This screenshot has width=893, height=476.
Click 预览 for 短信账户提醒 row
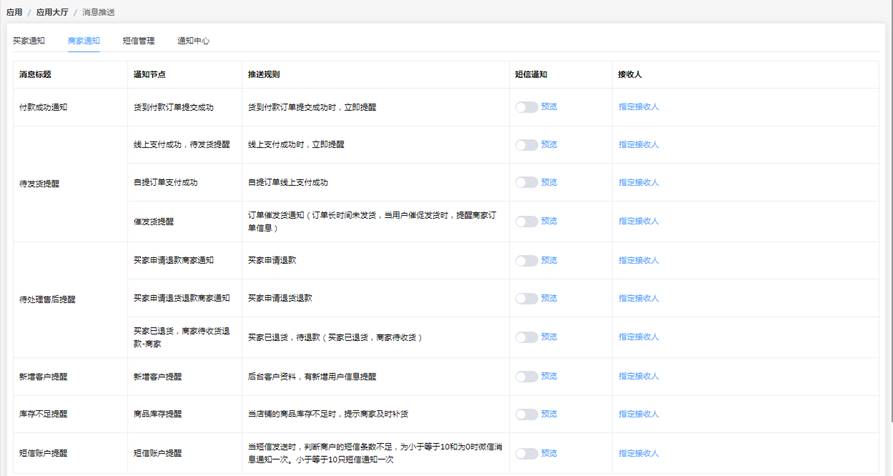click(x=549, y=453)
